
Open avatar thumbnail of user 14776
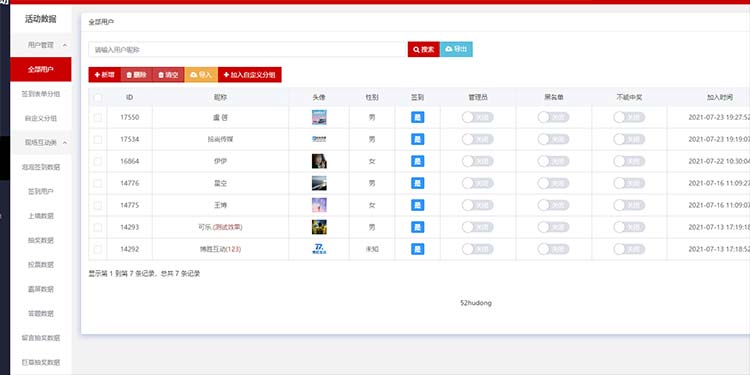(319, 183)
